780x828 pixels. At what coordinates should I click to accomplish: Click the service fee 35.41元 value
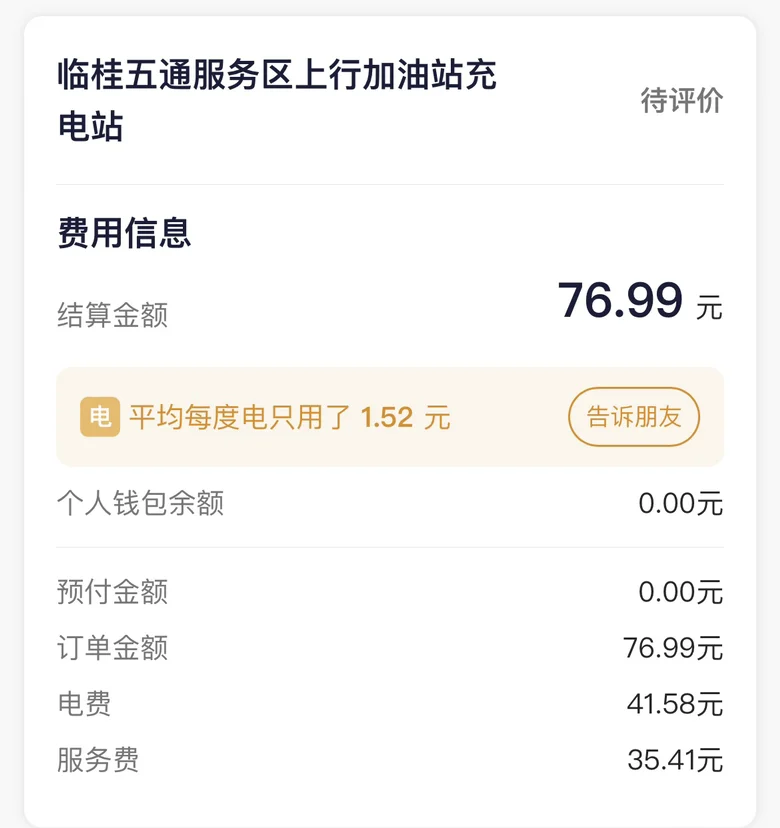point(675,760)
